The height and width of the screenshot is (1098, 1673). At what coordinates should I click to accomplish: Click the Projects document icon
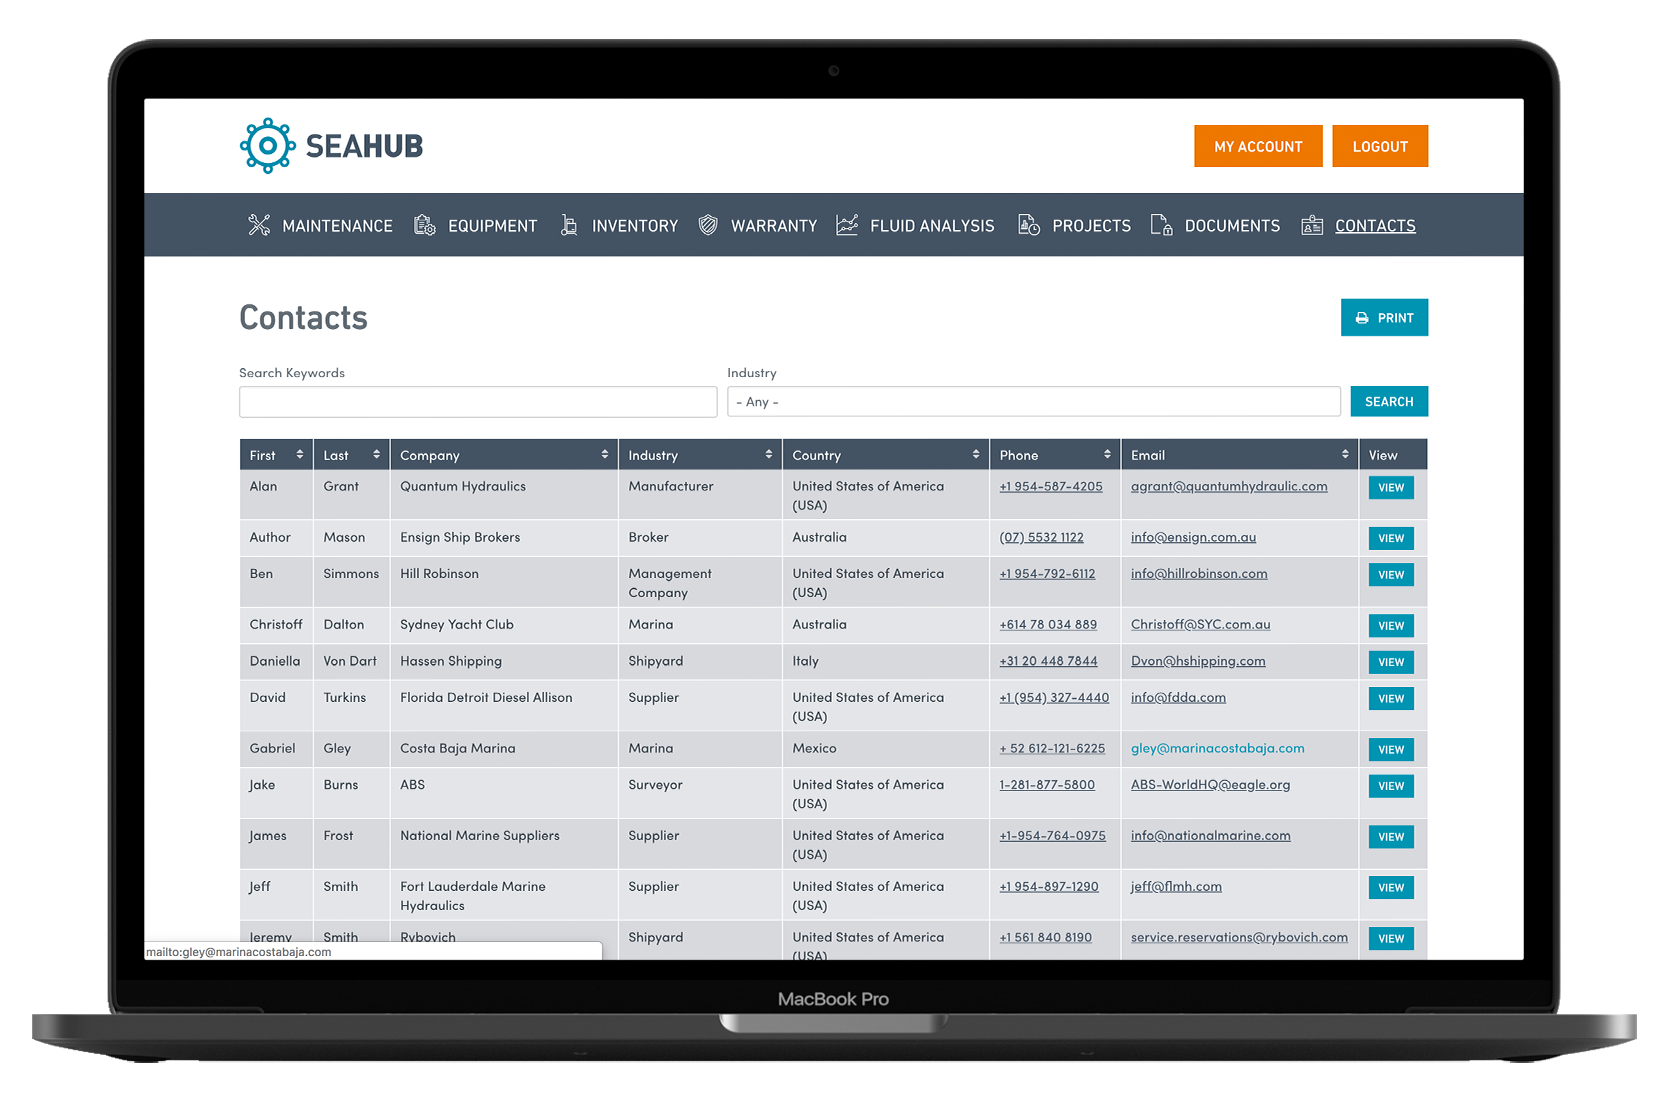pos(1029,225)
